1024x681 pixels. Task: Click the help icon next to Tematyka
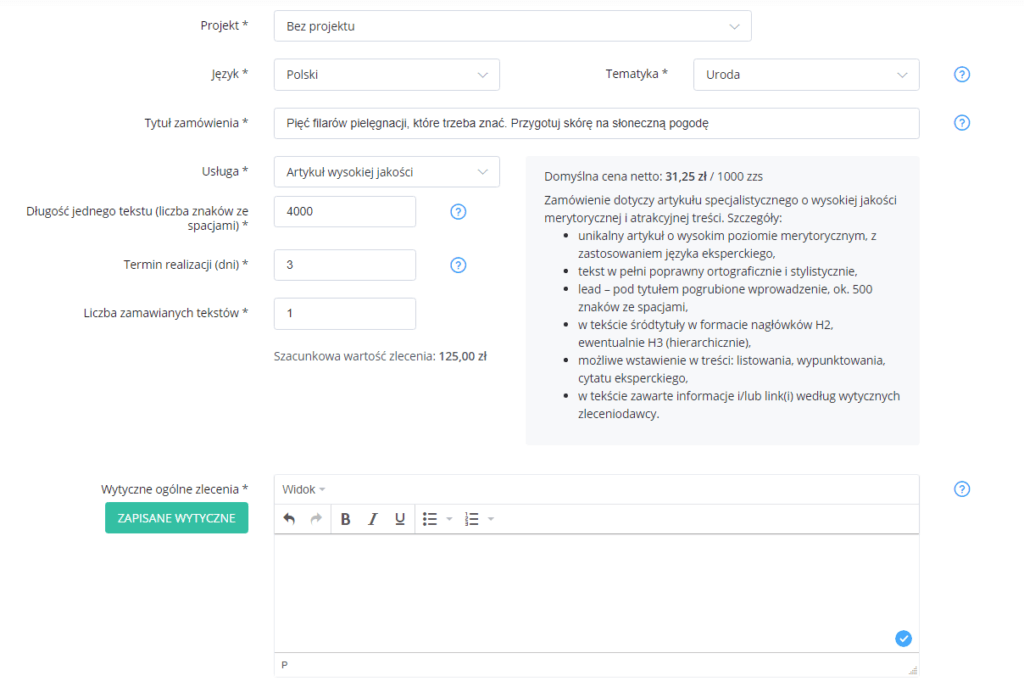click(x=962, y=75)
